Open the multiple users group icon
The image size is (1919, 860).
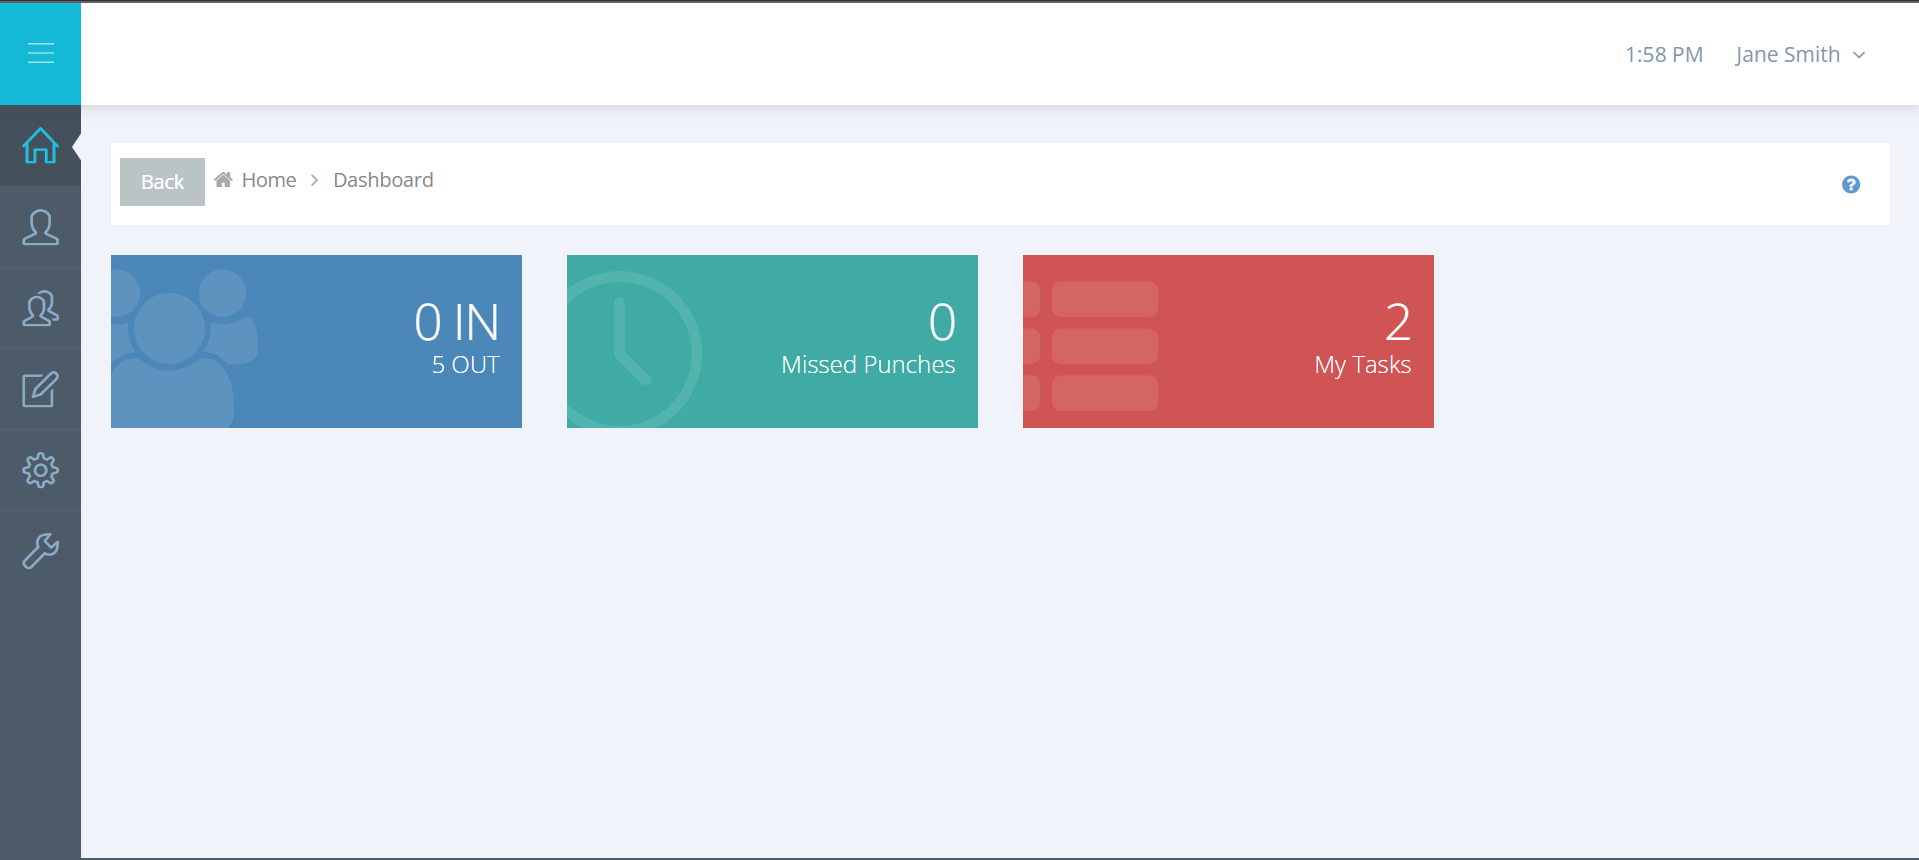[40, 308]
